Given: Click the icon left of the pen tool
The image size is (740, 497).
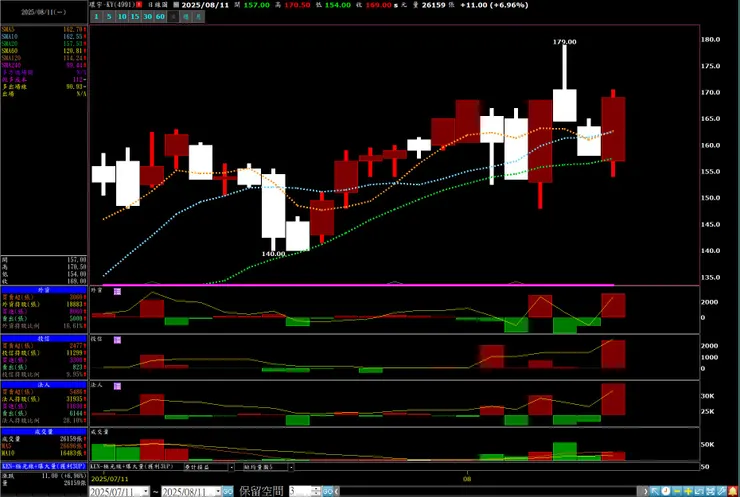Looking at the screenshot, I should coord(711,491).
